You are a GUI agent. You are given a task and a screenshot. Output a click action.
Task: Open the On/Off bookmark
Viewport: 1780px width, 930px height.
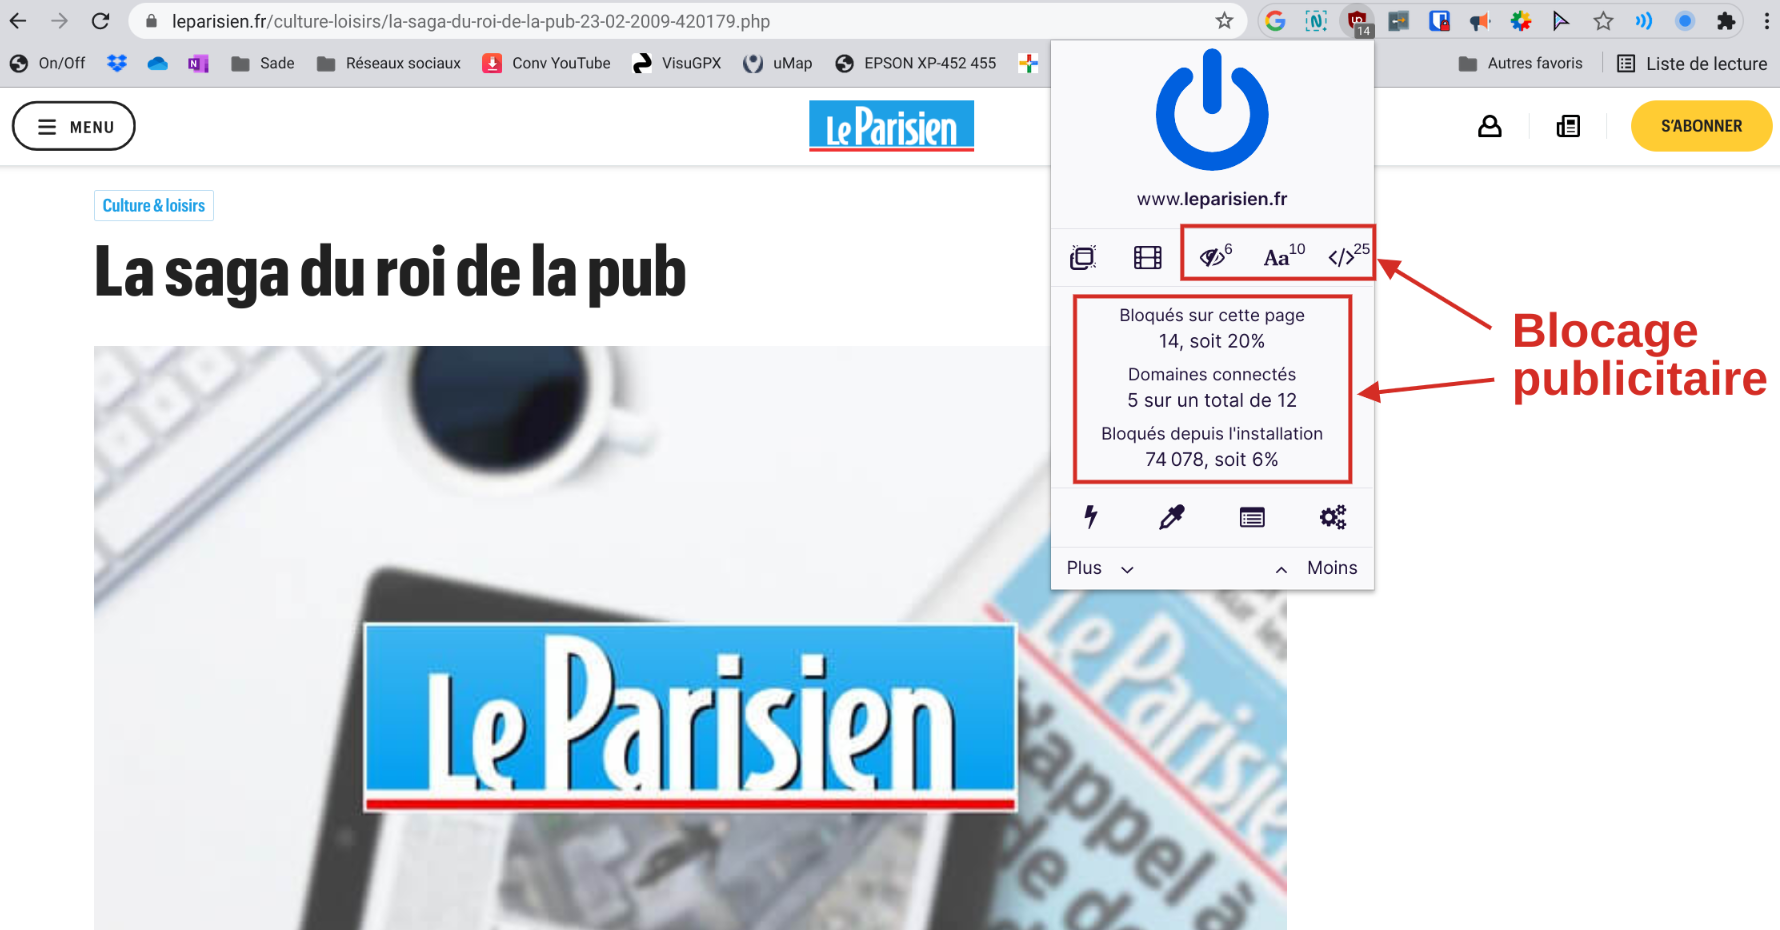click(47, 63)
